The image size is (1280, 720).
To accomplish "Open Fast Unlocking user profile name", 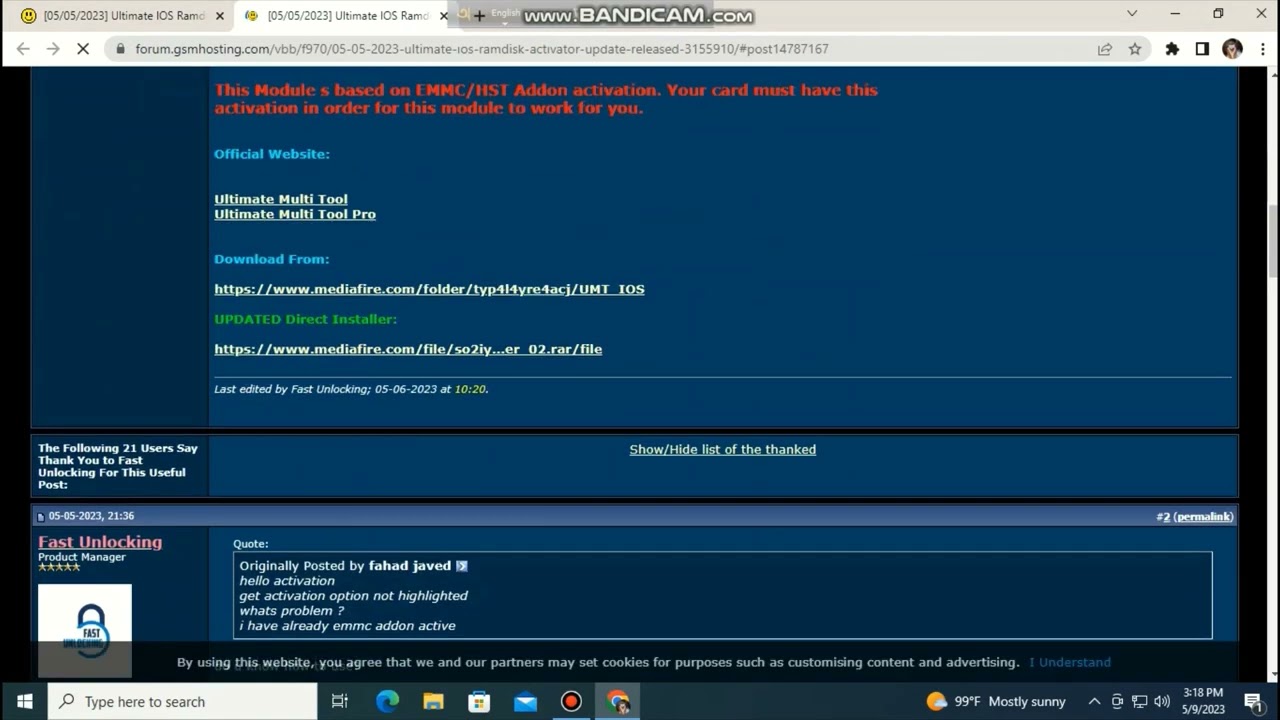I will 100,542.
